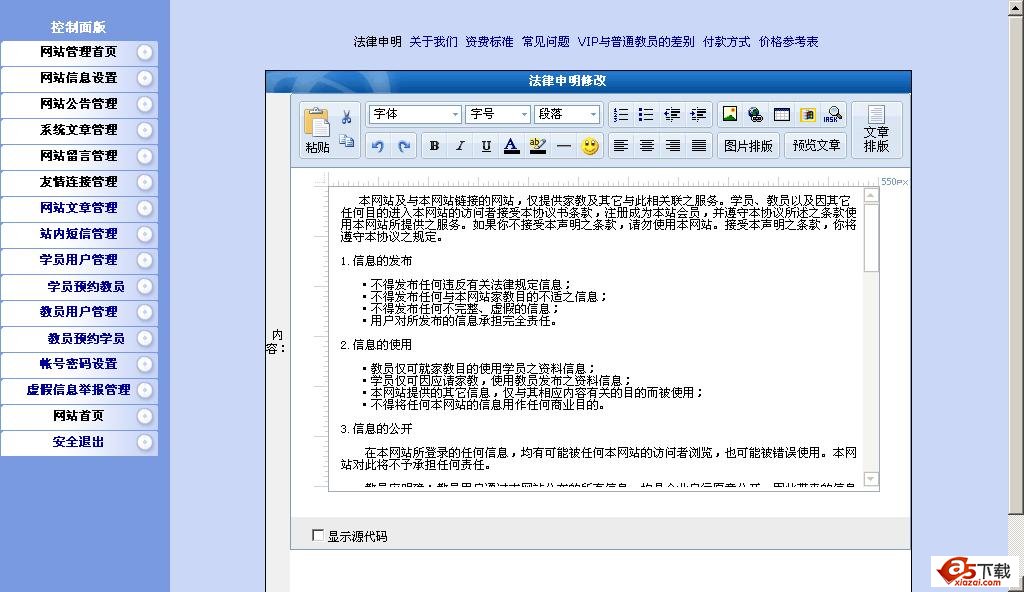The image size is (1024, 592).
Task: Open 帐号密码设置 in the sidebar
Action: point(78,364)
